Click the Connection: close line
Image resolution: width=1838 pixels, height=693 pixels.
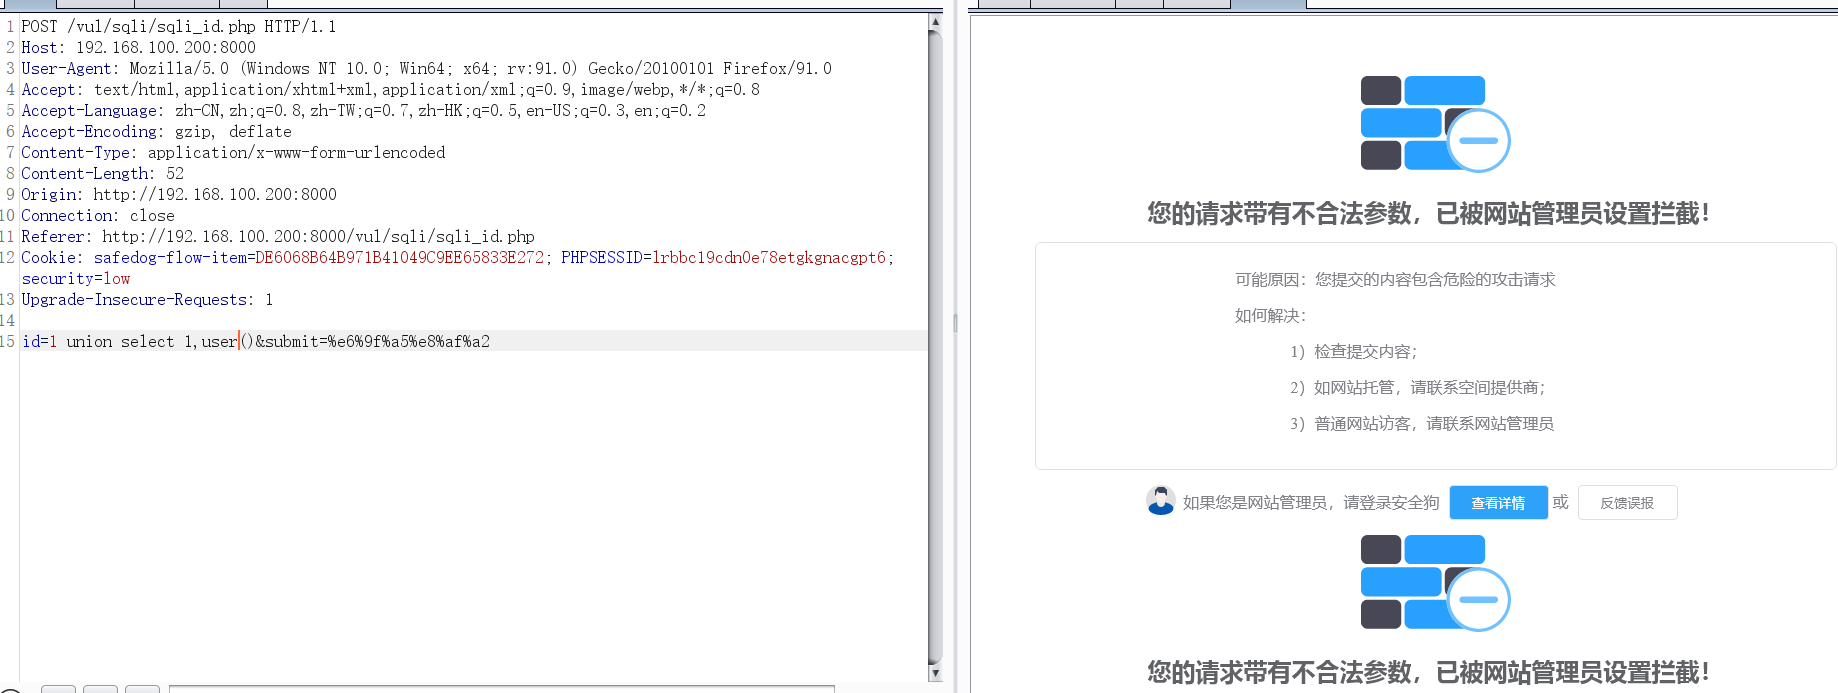click(98, 215)
